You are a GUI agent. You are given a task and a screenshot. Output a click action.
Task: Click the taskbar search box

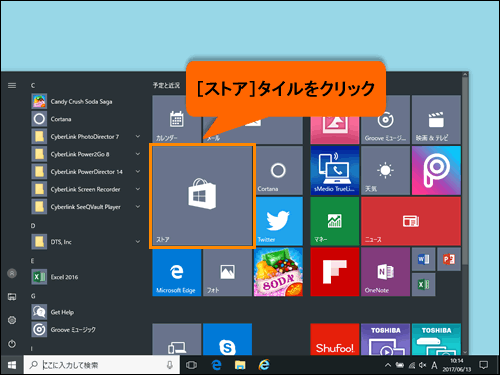pos(102,365)
